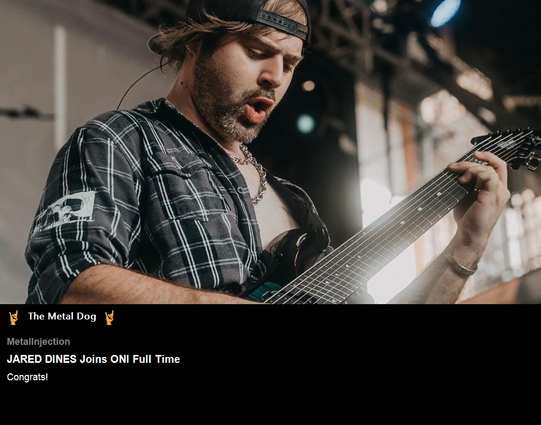541x425 pixels.
Task: Open the JARED DINES Joins ONI headline
Action: pyautogui.click(x=93, y=359)
